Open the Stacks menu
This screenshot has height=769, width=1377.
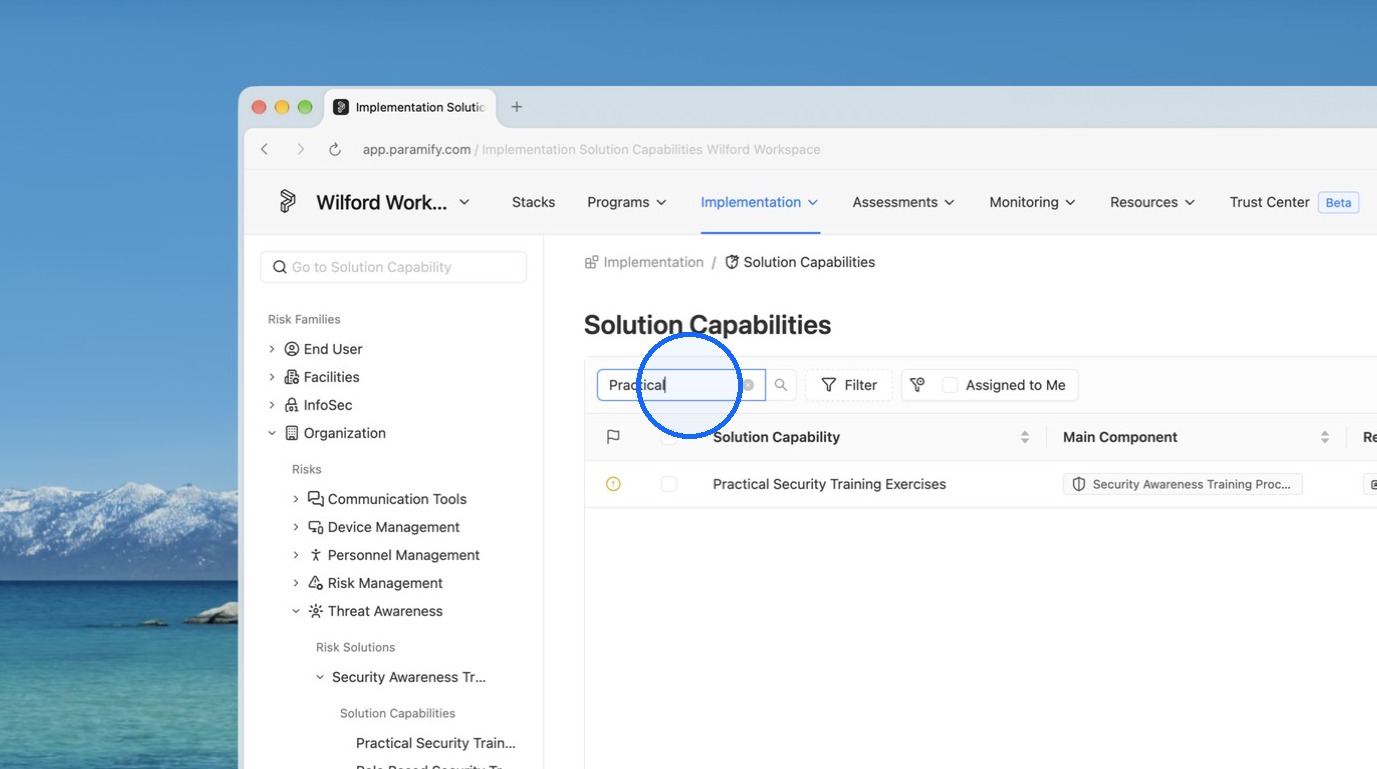(x=533, y=202)
